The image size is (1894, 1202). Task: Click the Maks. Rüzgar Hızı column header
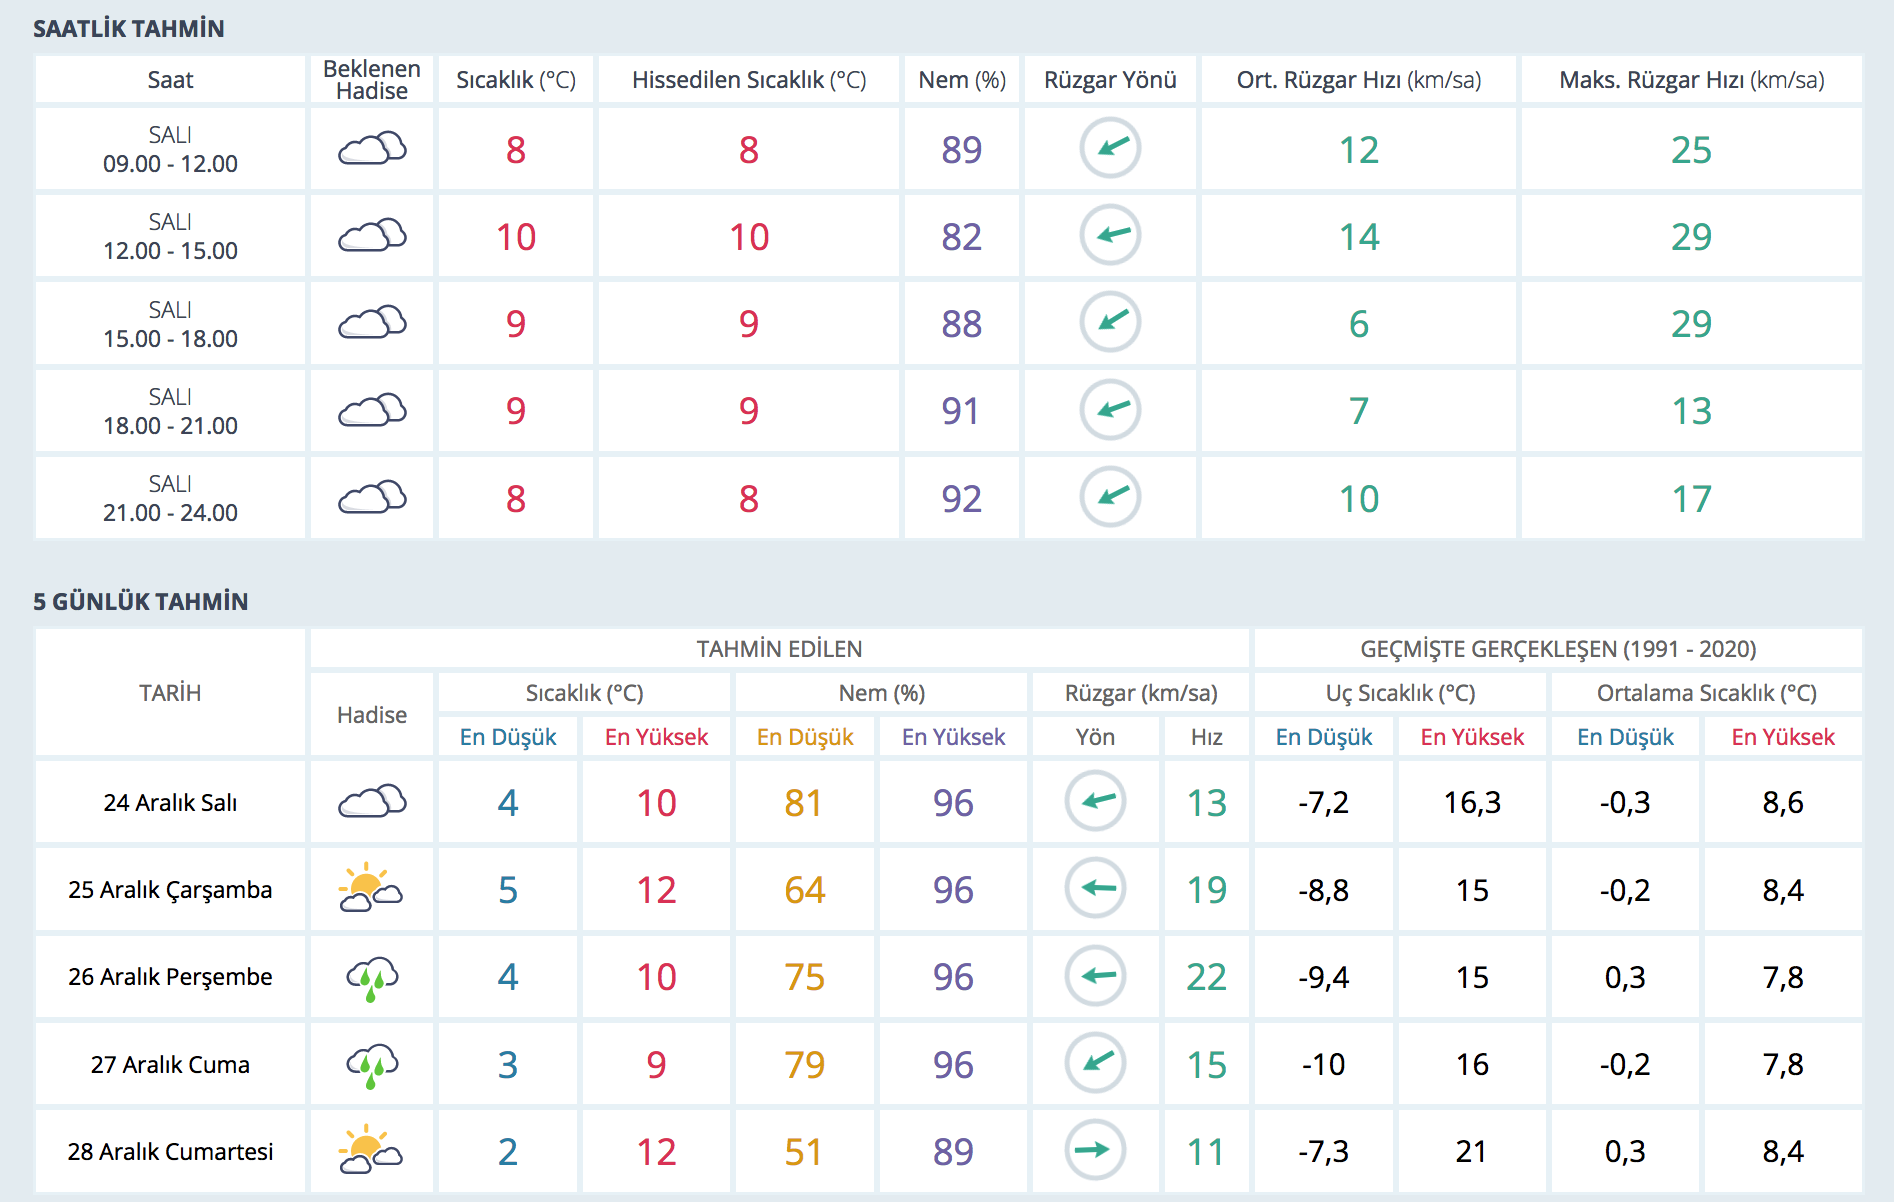(x=1691, y=80)
